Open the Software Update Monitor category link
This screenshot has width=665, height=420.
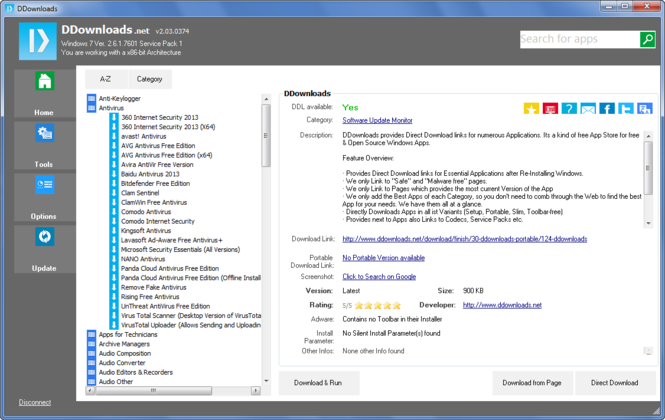point(377,120)
